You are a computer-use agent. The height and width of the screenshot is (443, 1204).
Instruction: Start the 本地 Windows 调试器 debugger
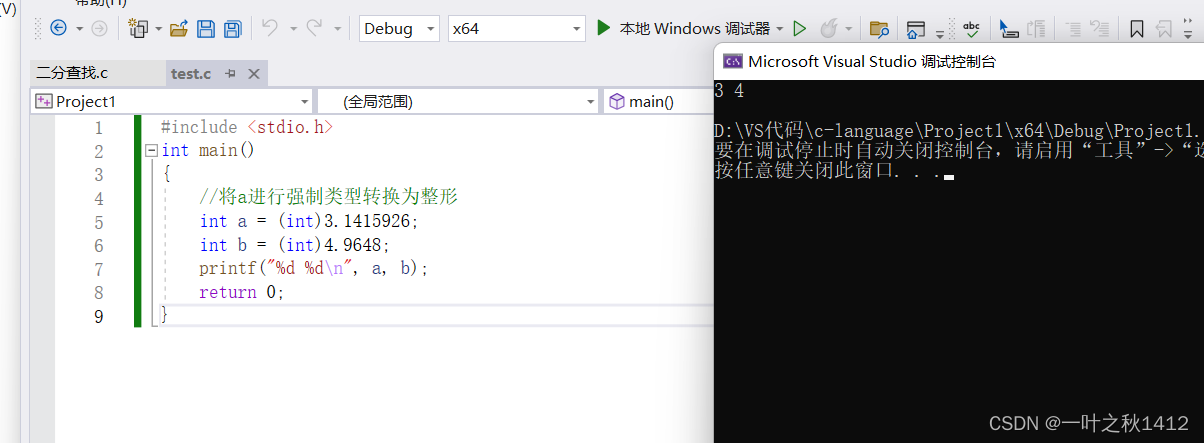tap(684, 28)
